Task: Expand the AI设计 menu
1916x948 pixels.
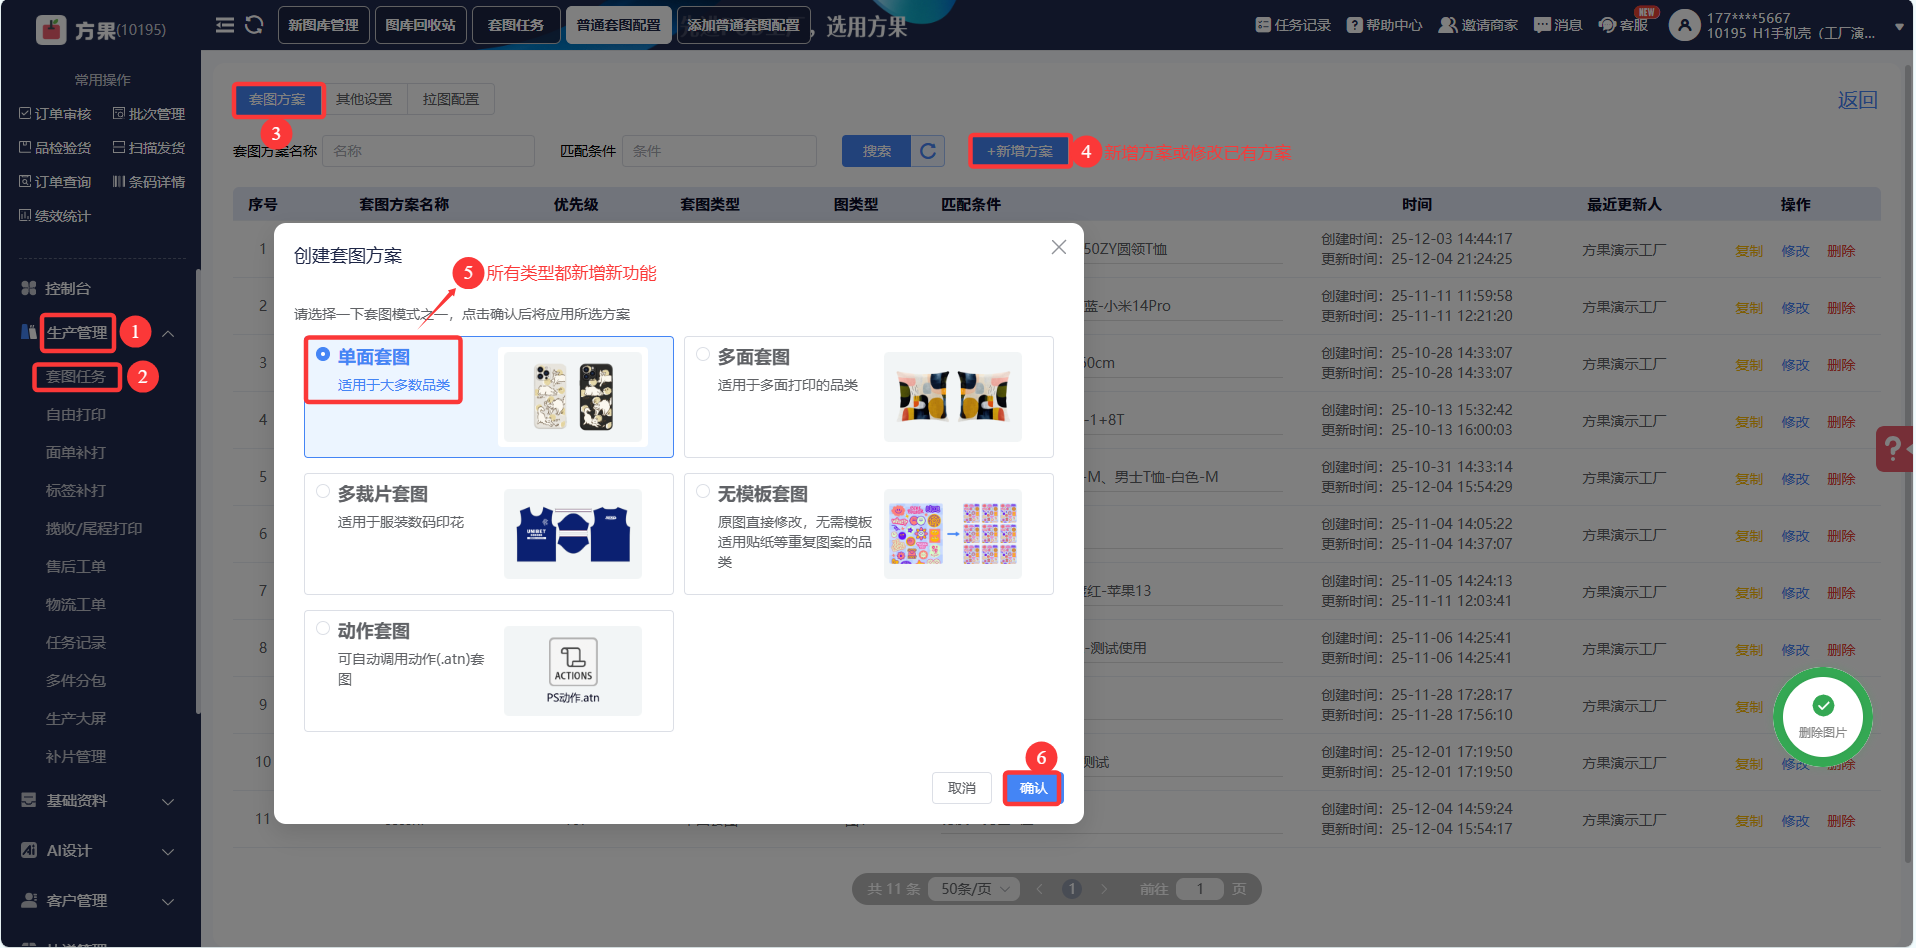Action: 168,851
